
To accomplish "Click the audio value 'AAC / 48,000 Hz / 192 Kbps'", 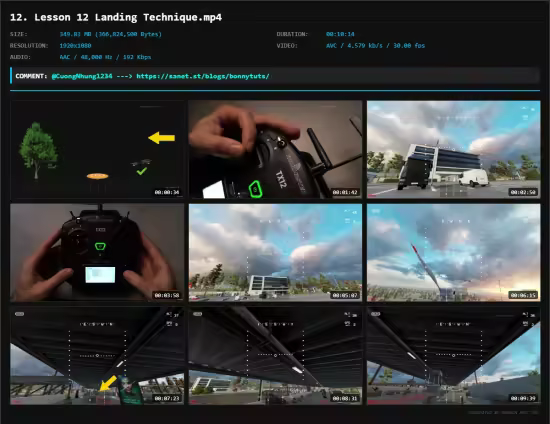I will [x=105, y=57].
